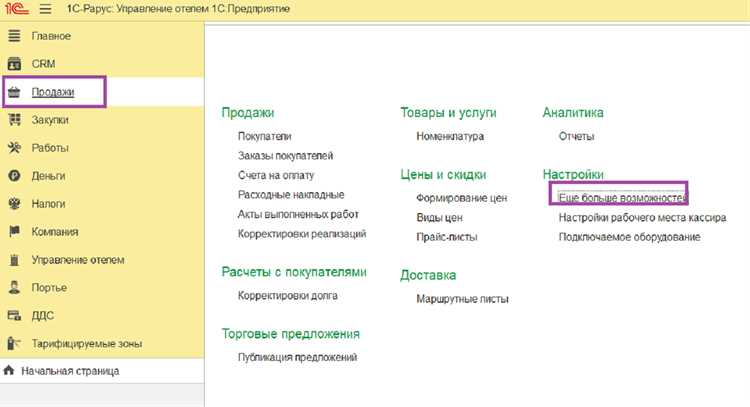The width and height of the screenshot is (750, 407).
Task: Open Прайс-листы
Action: click(447, 237)
